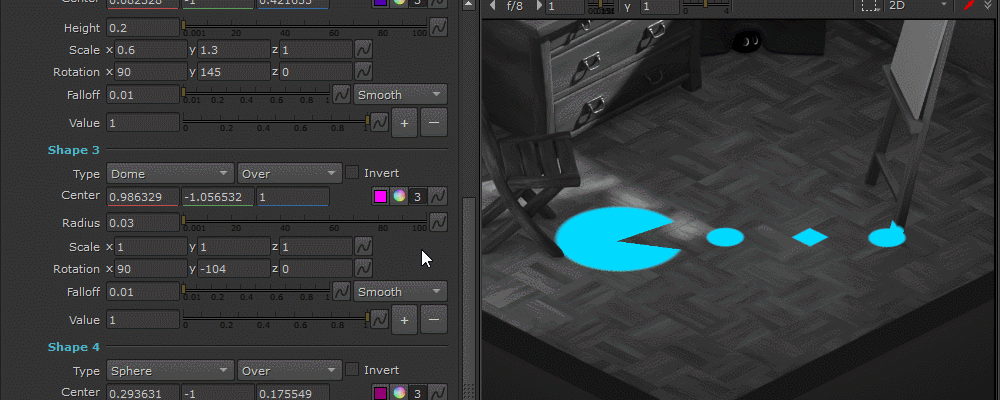Open animation menu for Radius knob

438,223
